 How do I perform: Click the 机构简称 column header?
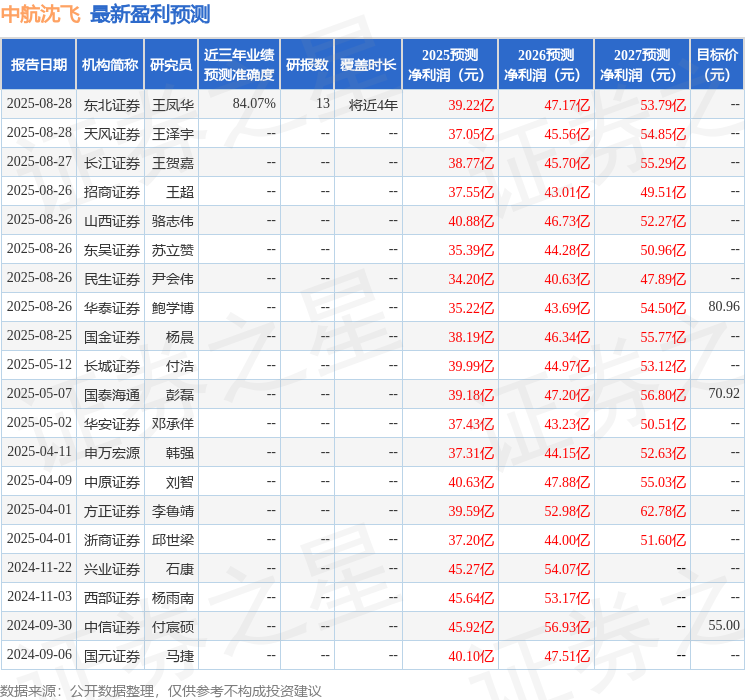point(110,65)
